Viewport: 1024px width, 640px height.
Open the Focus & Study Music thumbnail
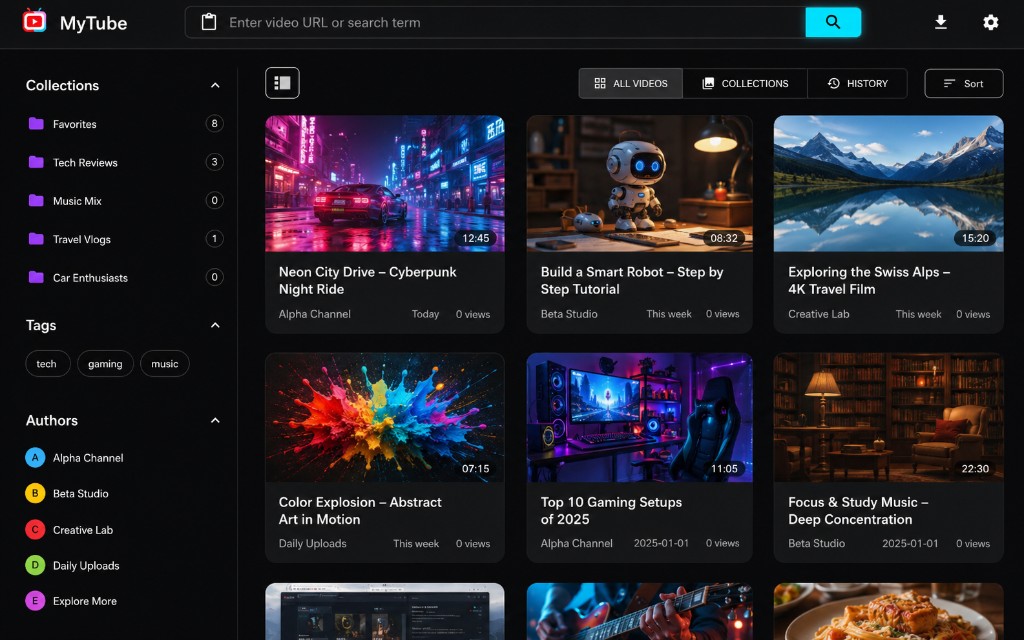point(888,417)
